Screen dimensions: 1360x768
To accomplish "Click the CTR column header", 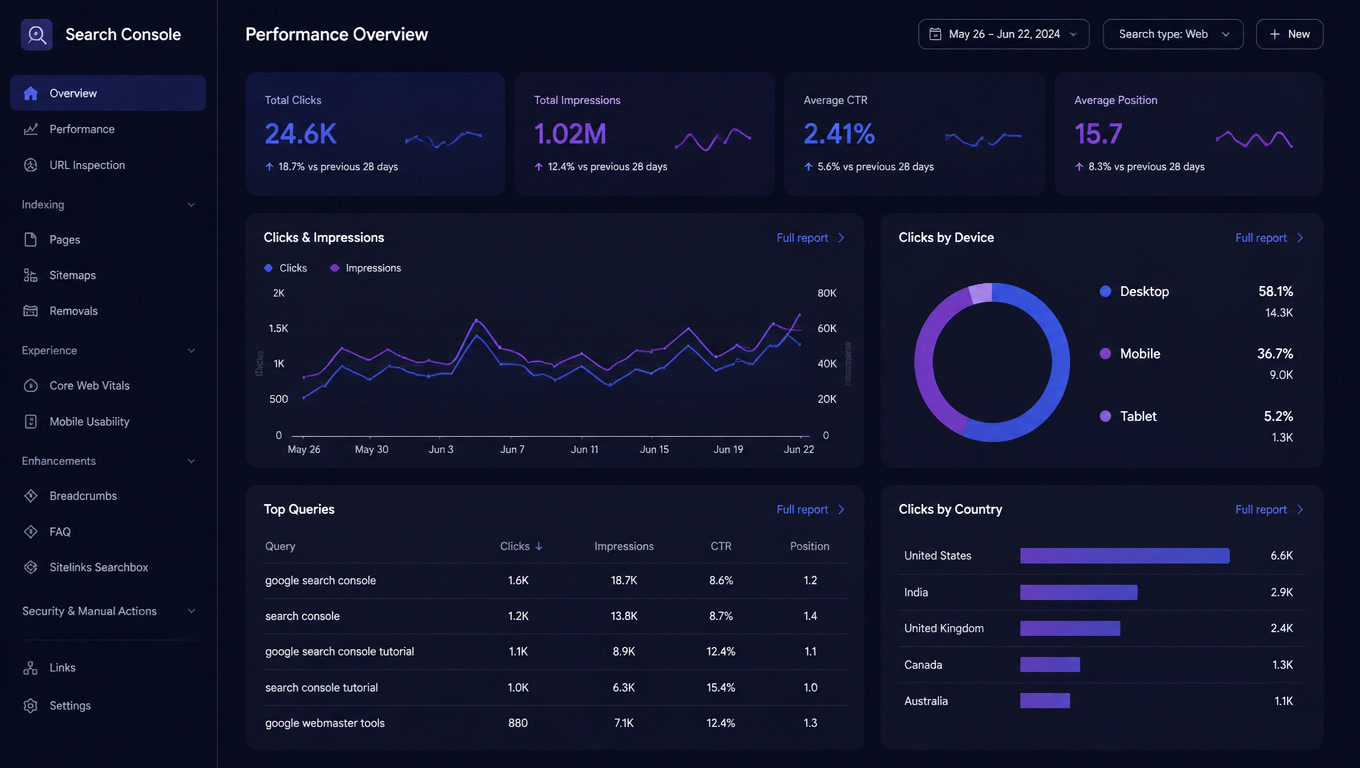I will (721, 547).
